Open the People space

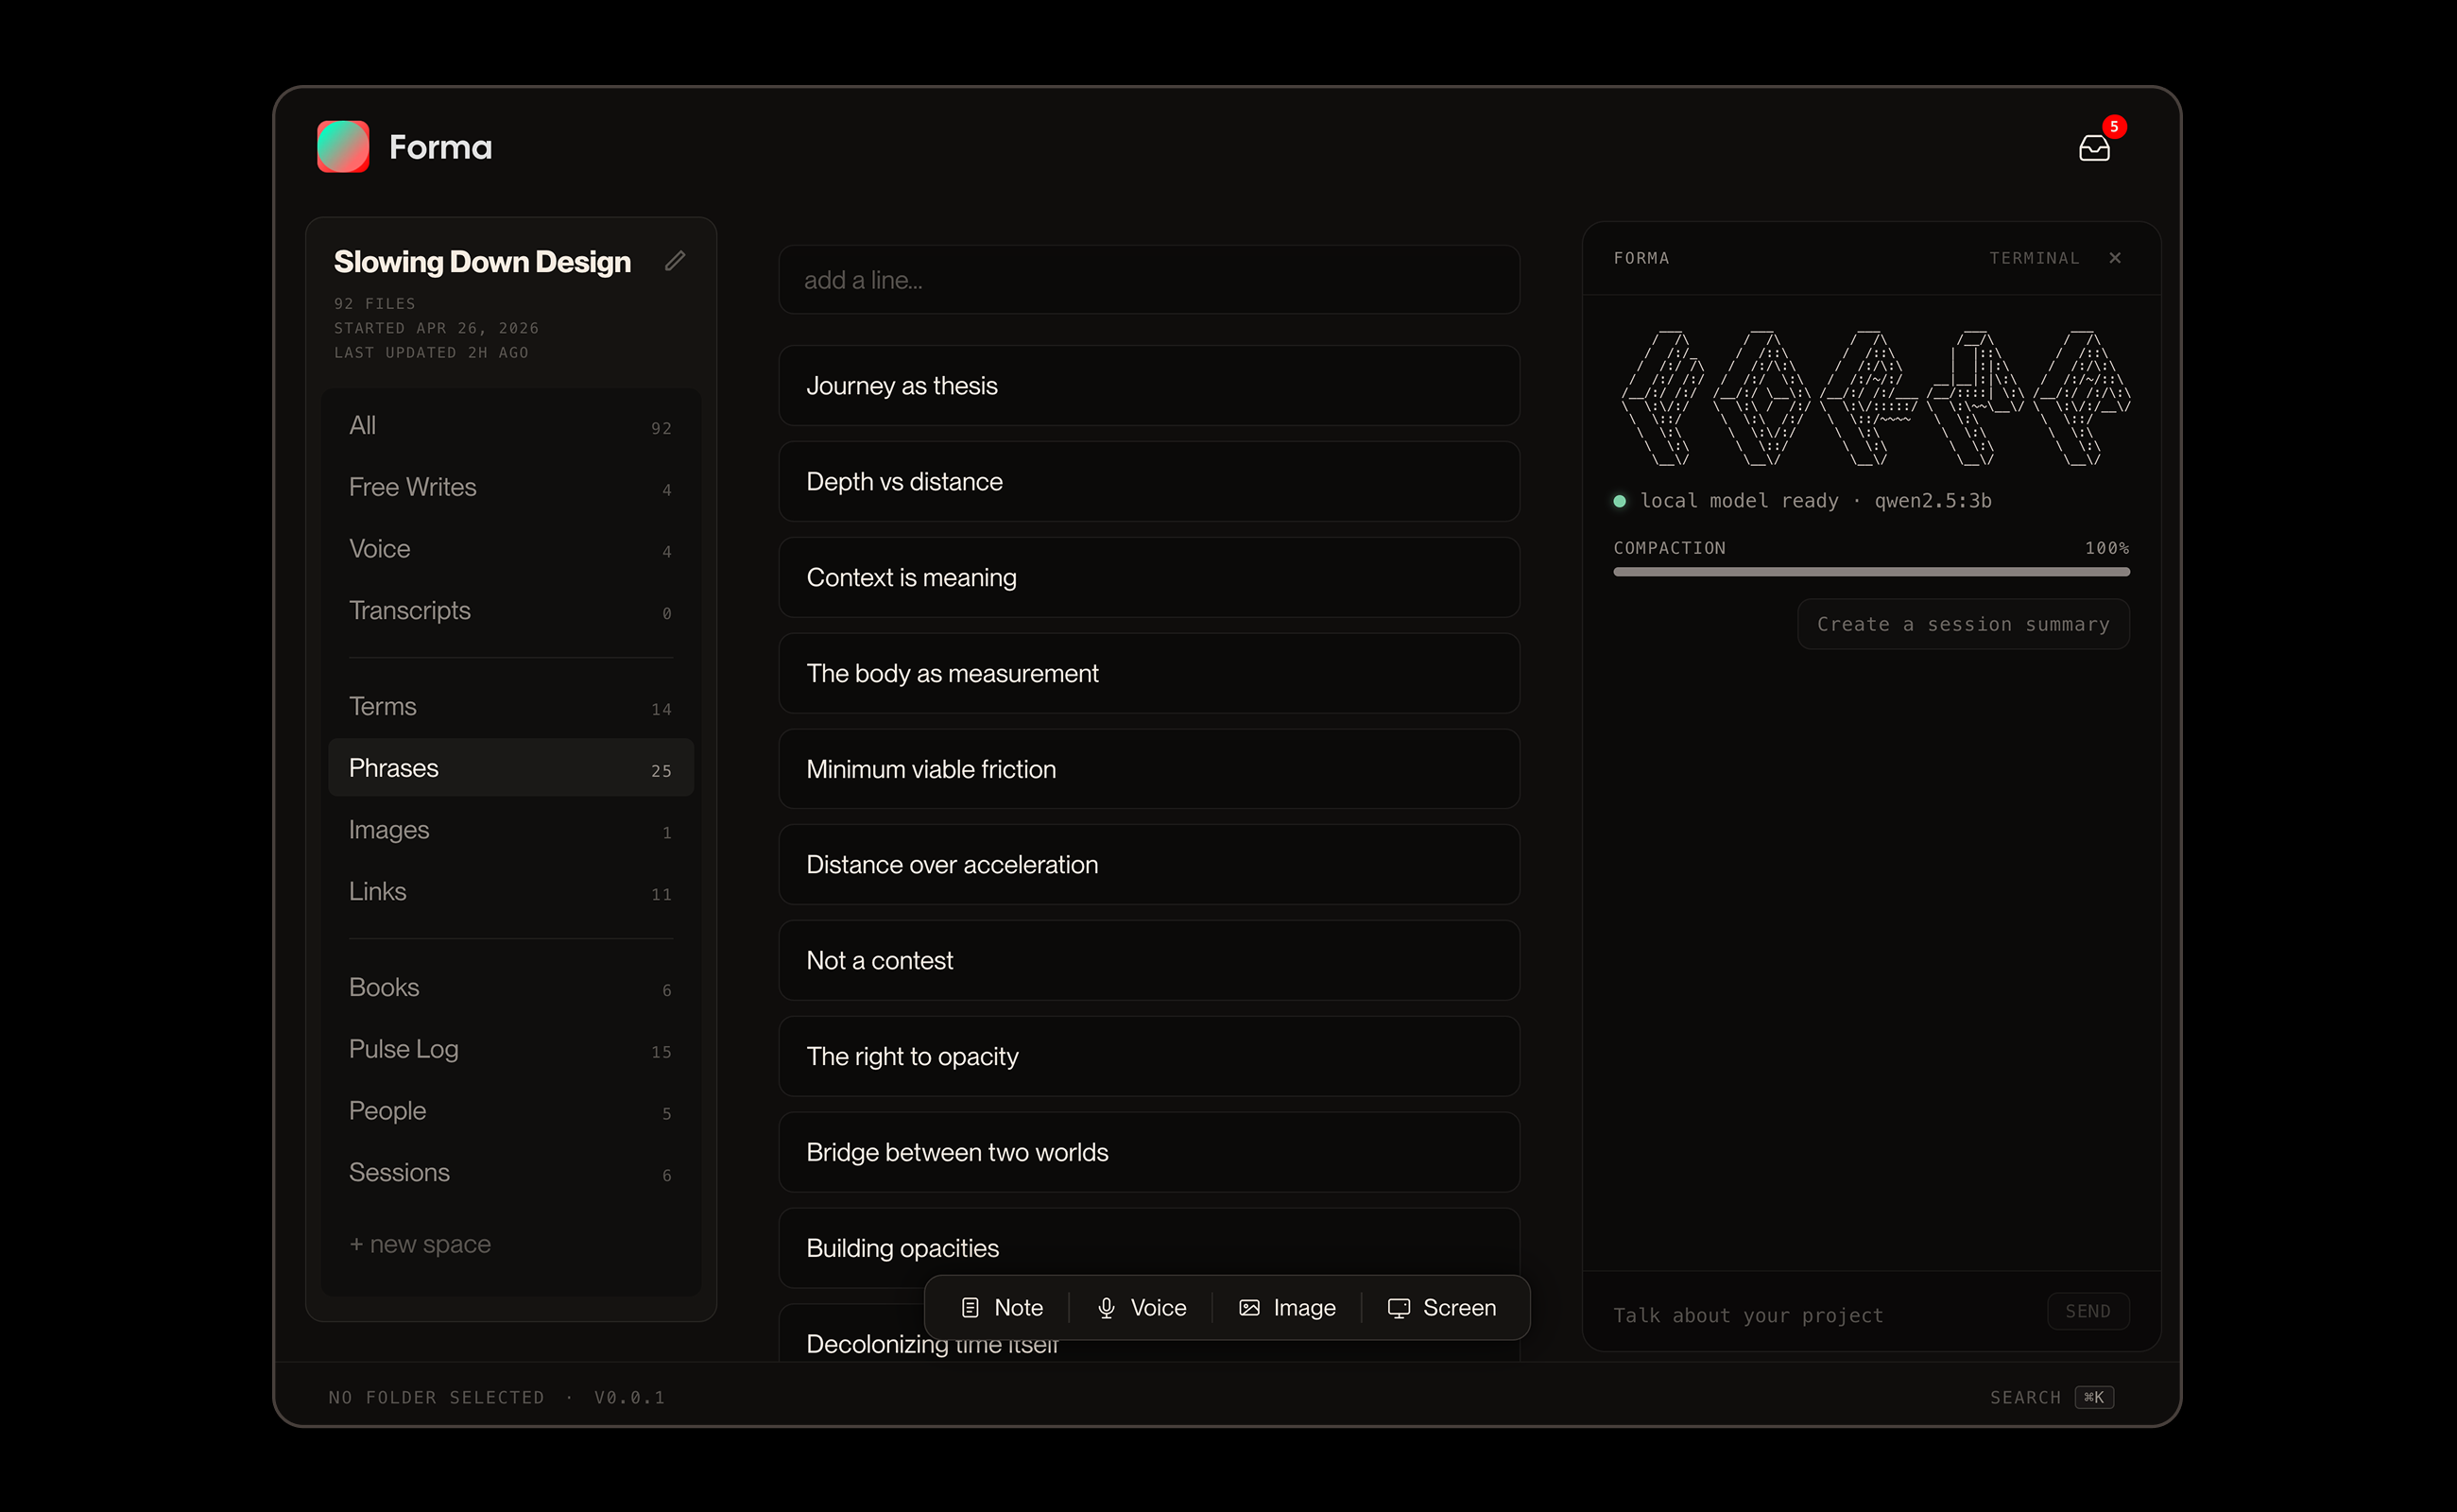511,1111
